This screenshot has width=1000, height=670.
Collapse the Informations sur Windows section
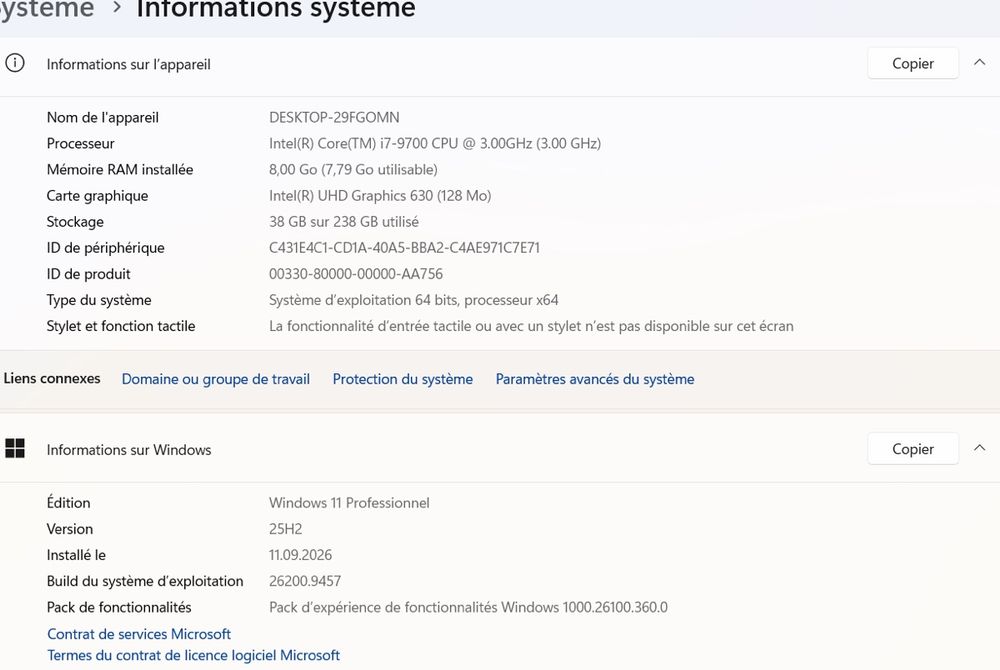(x=980, y=448)
